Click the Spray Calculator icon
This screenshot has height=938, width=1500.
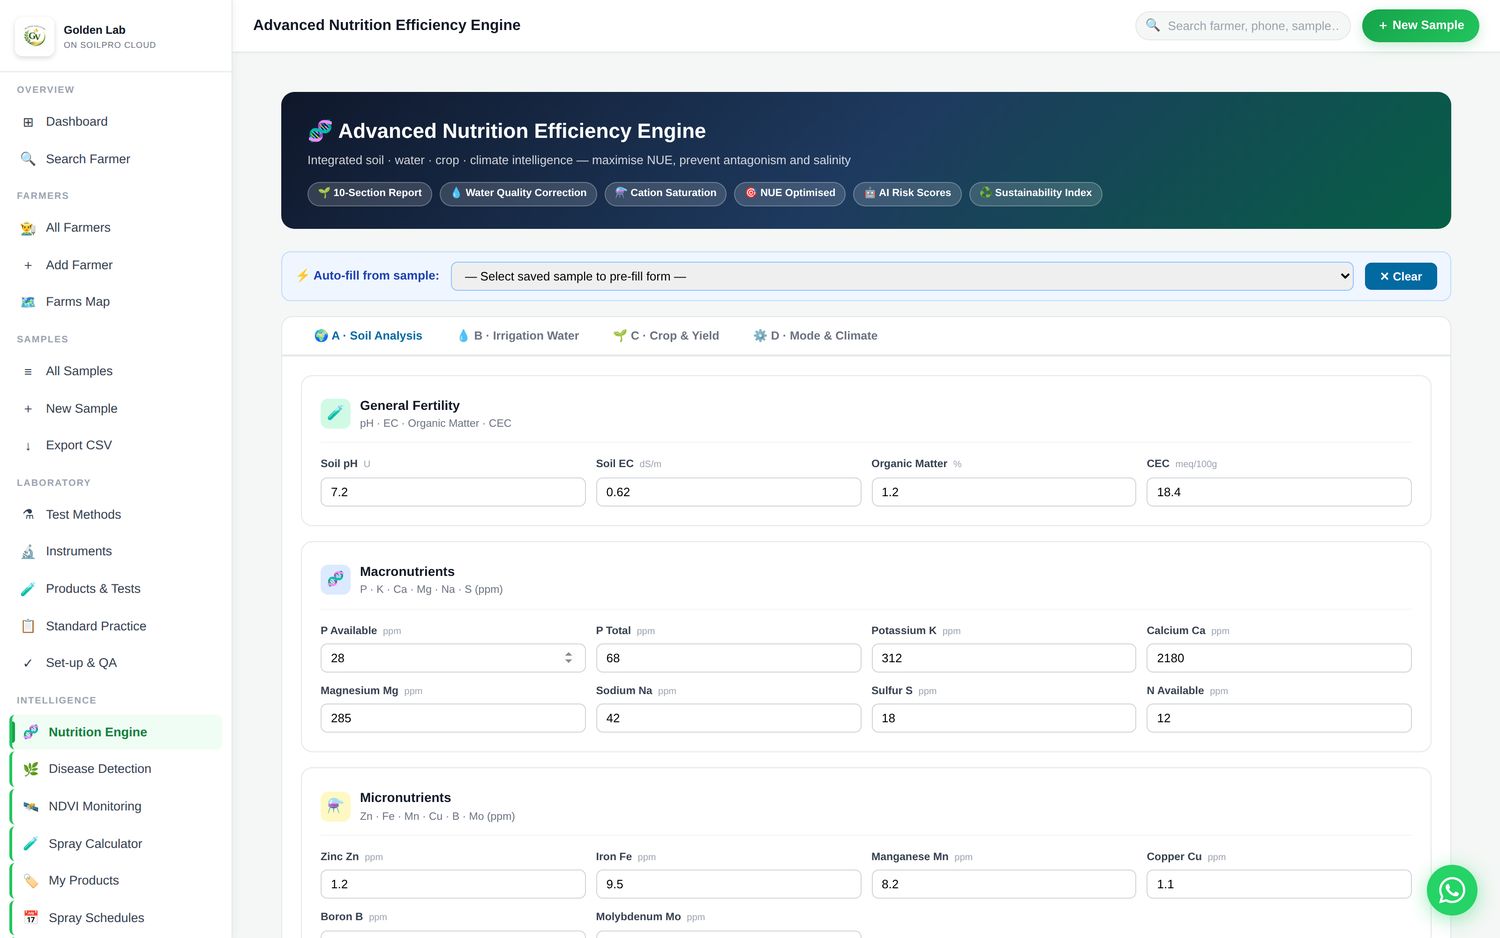[x=31, y=844]
